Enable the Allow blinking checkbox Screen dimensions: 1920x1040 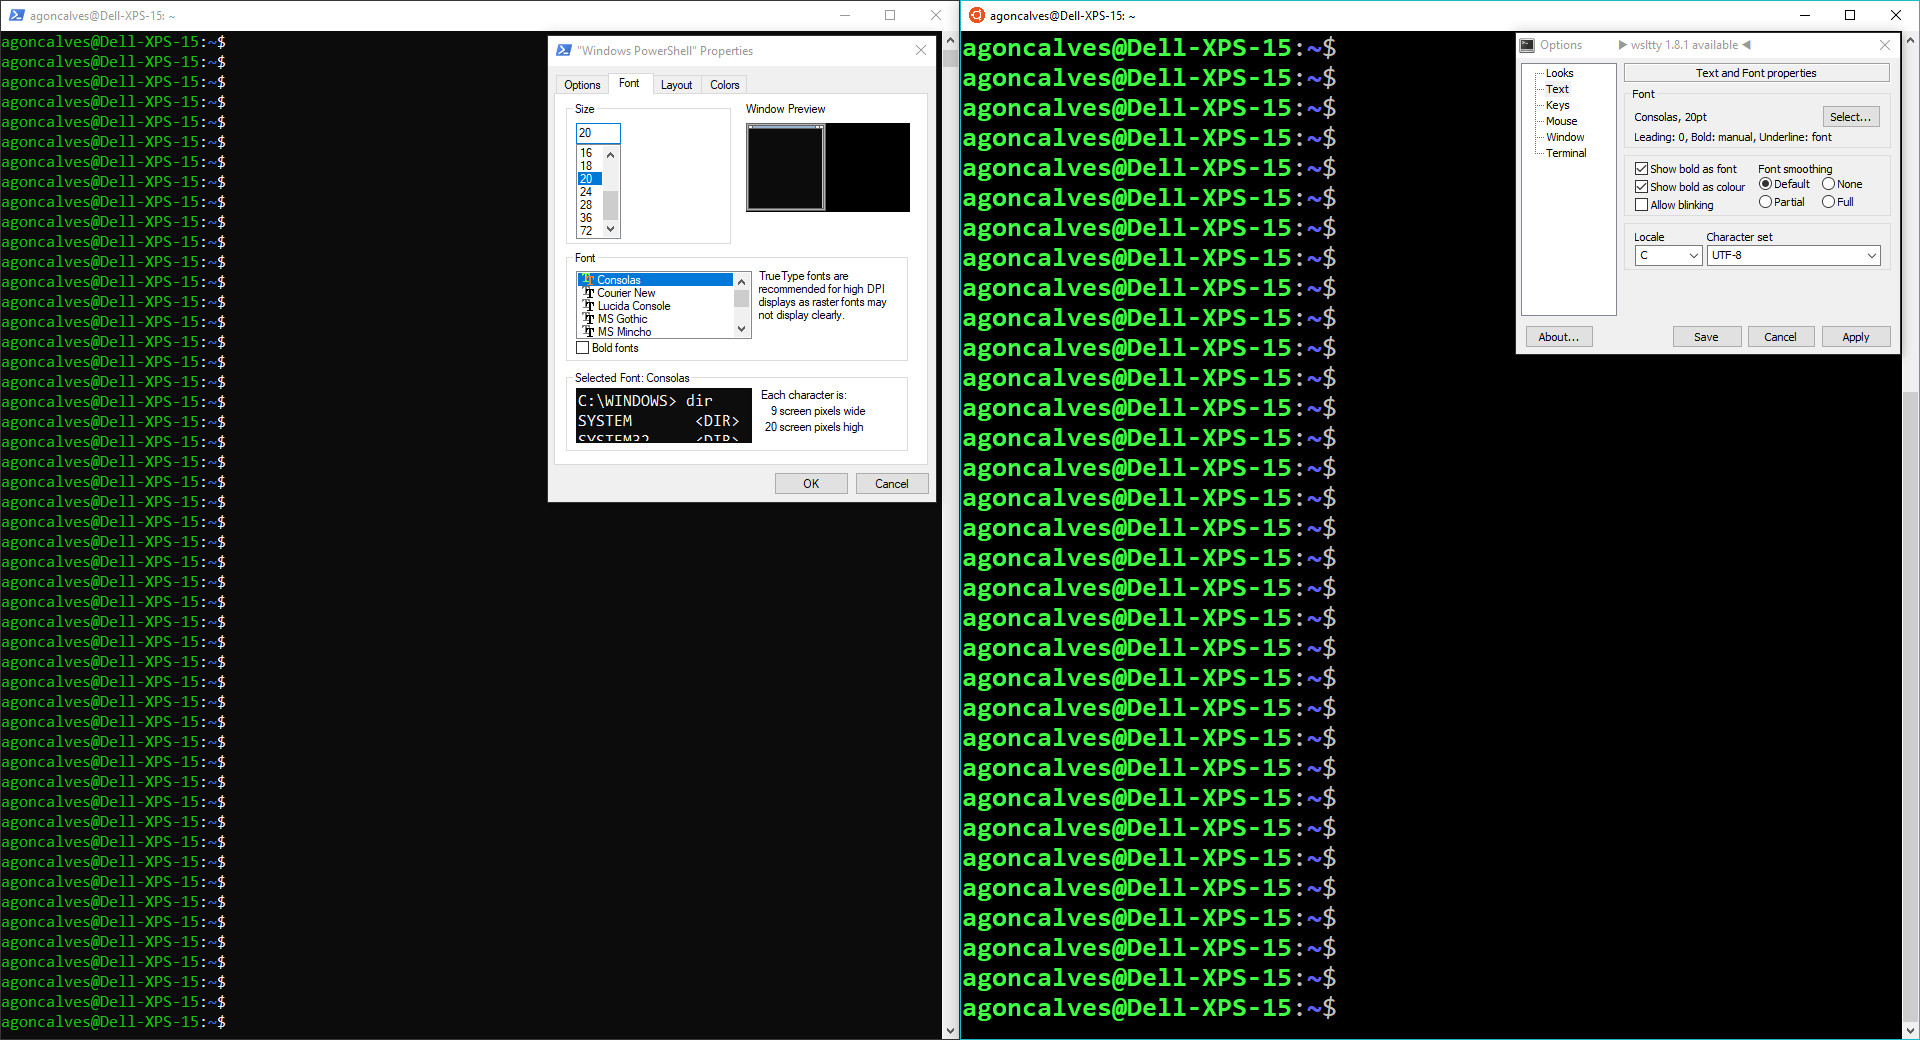[1641, 204]
